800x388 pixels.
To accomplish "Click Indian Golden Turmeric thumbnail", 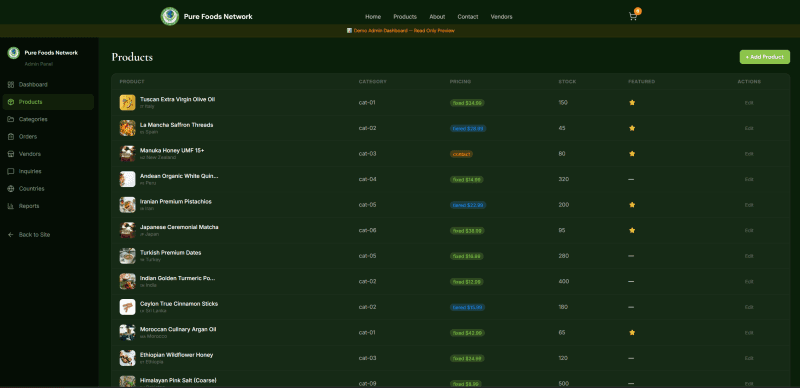I will [x=128, y=281].
